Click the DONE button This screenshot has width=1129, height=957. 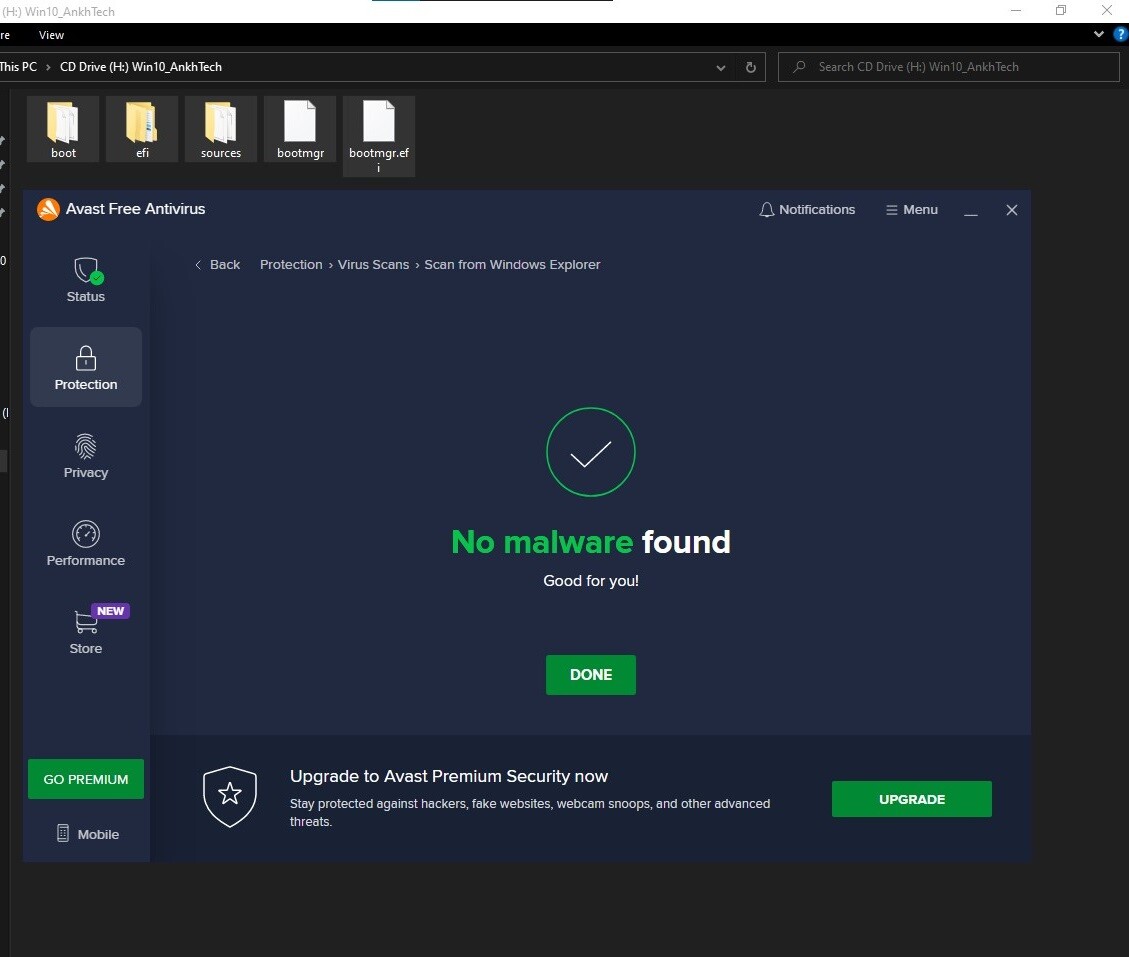(x=590, y=675)
